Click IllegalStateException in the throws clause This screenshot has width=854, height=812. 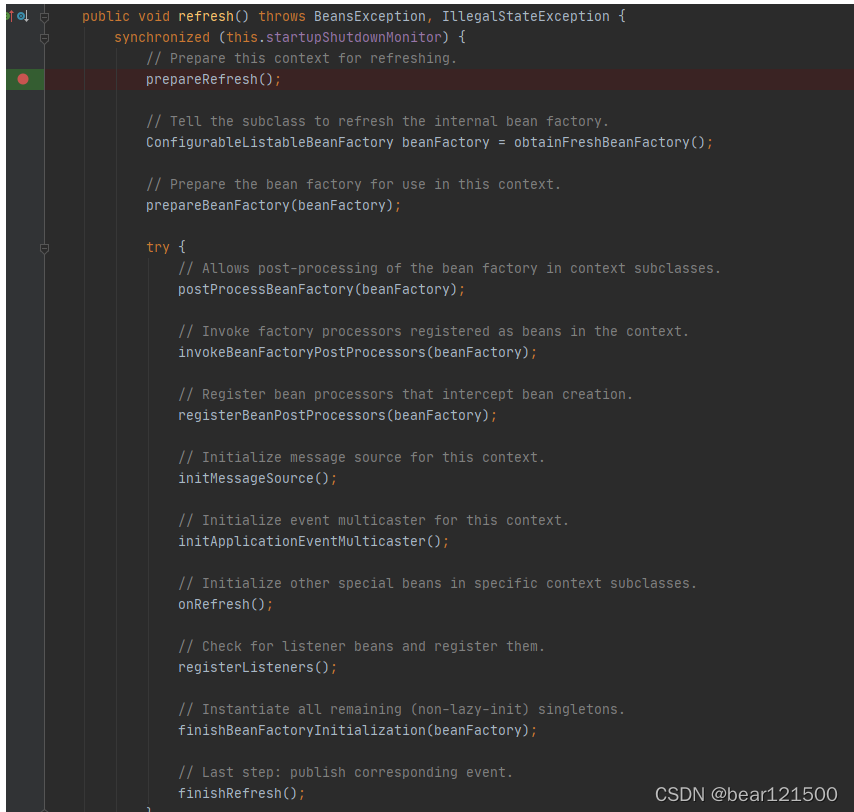[526, 16]
